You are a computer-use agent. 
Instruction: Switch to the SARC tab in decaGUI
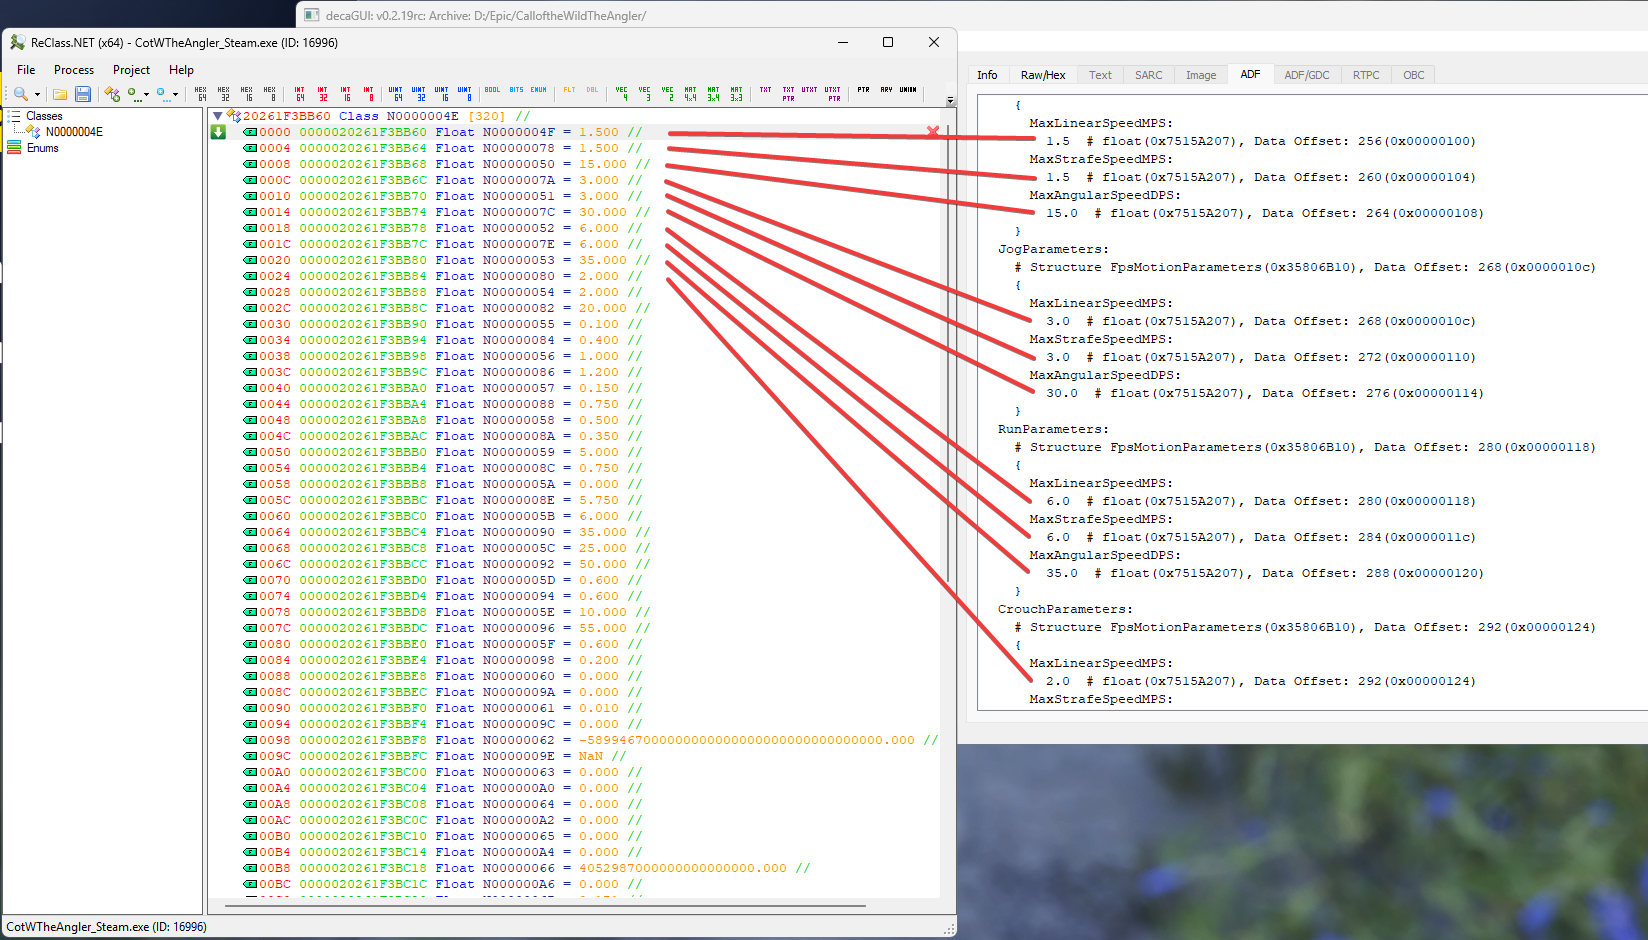[1149, 75]
